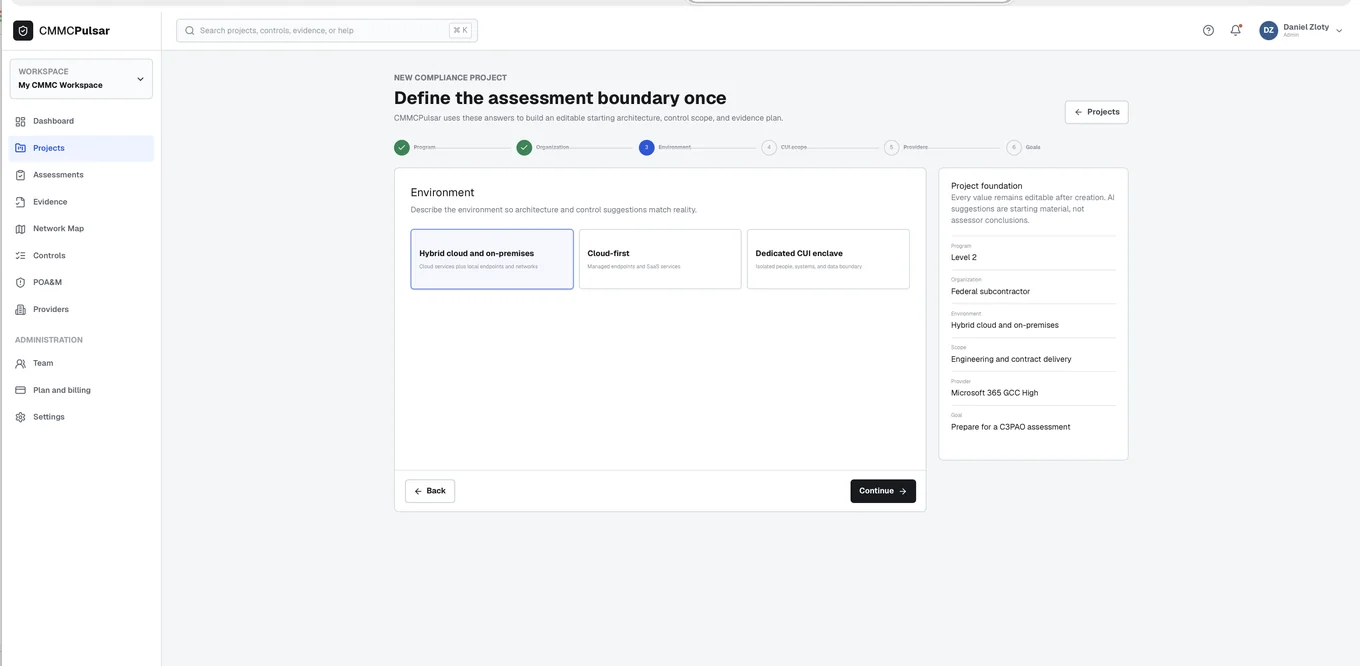This screenshot has height=666, width=1360.
Task: Open the Daniel Zloty account chevron
Action: pos(1340,31)
